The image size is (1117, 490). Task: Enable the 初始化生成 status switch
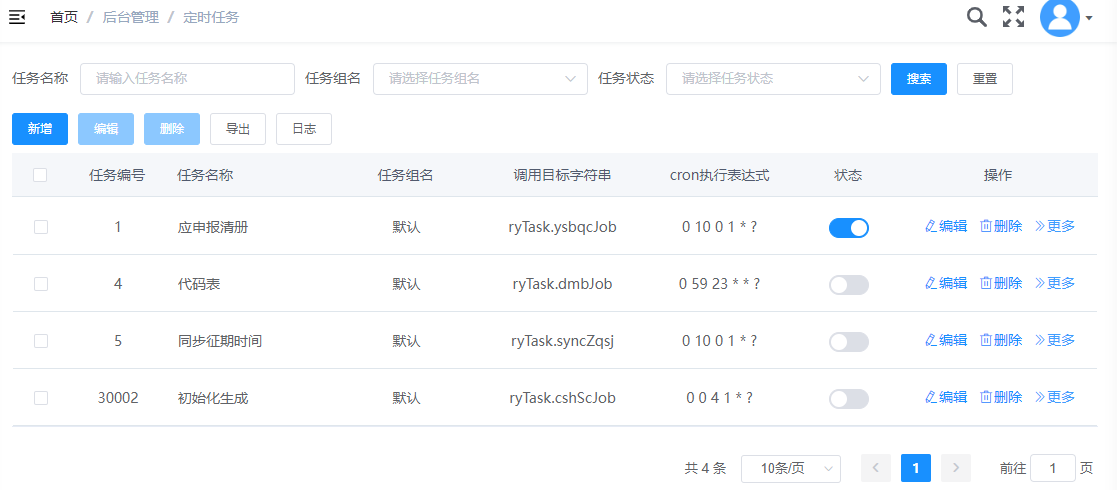click(x=848, y=399)
